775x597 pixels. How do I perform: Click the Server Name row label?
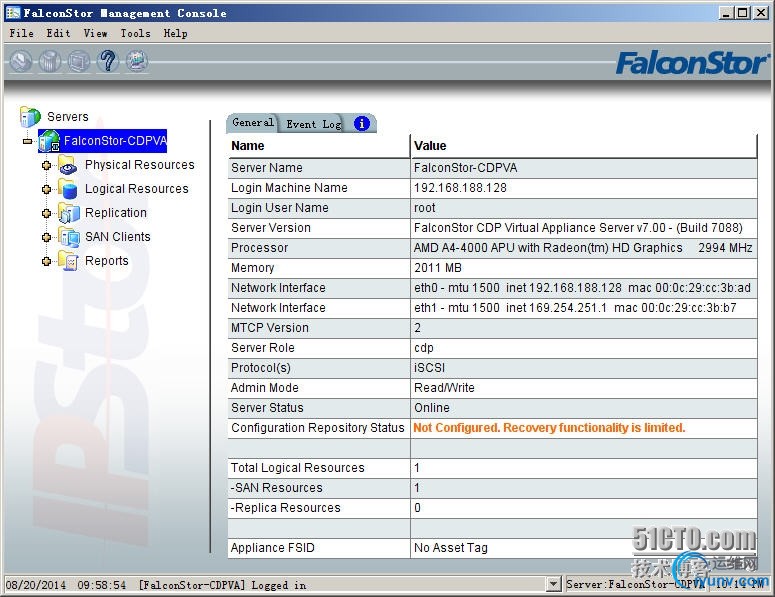point(267,168)
